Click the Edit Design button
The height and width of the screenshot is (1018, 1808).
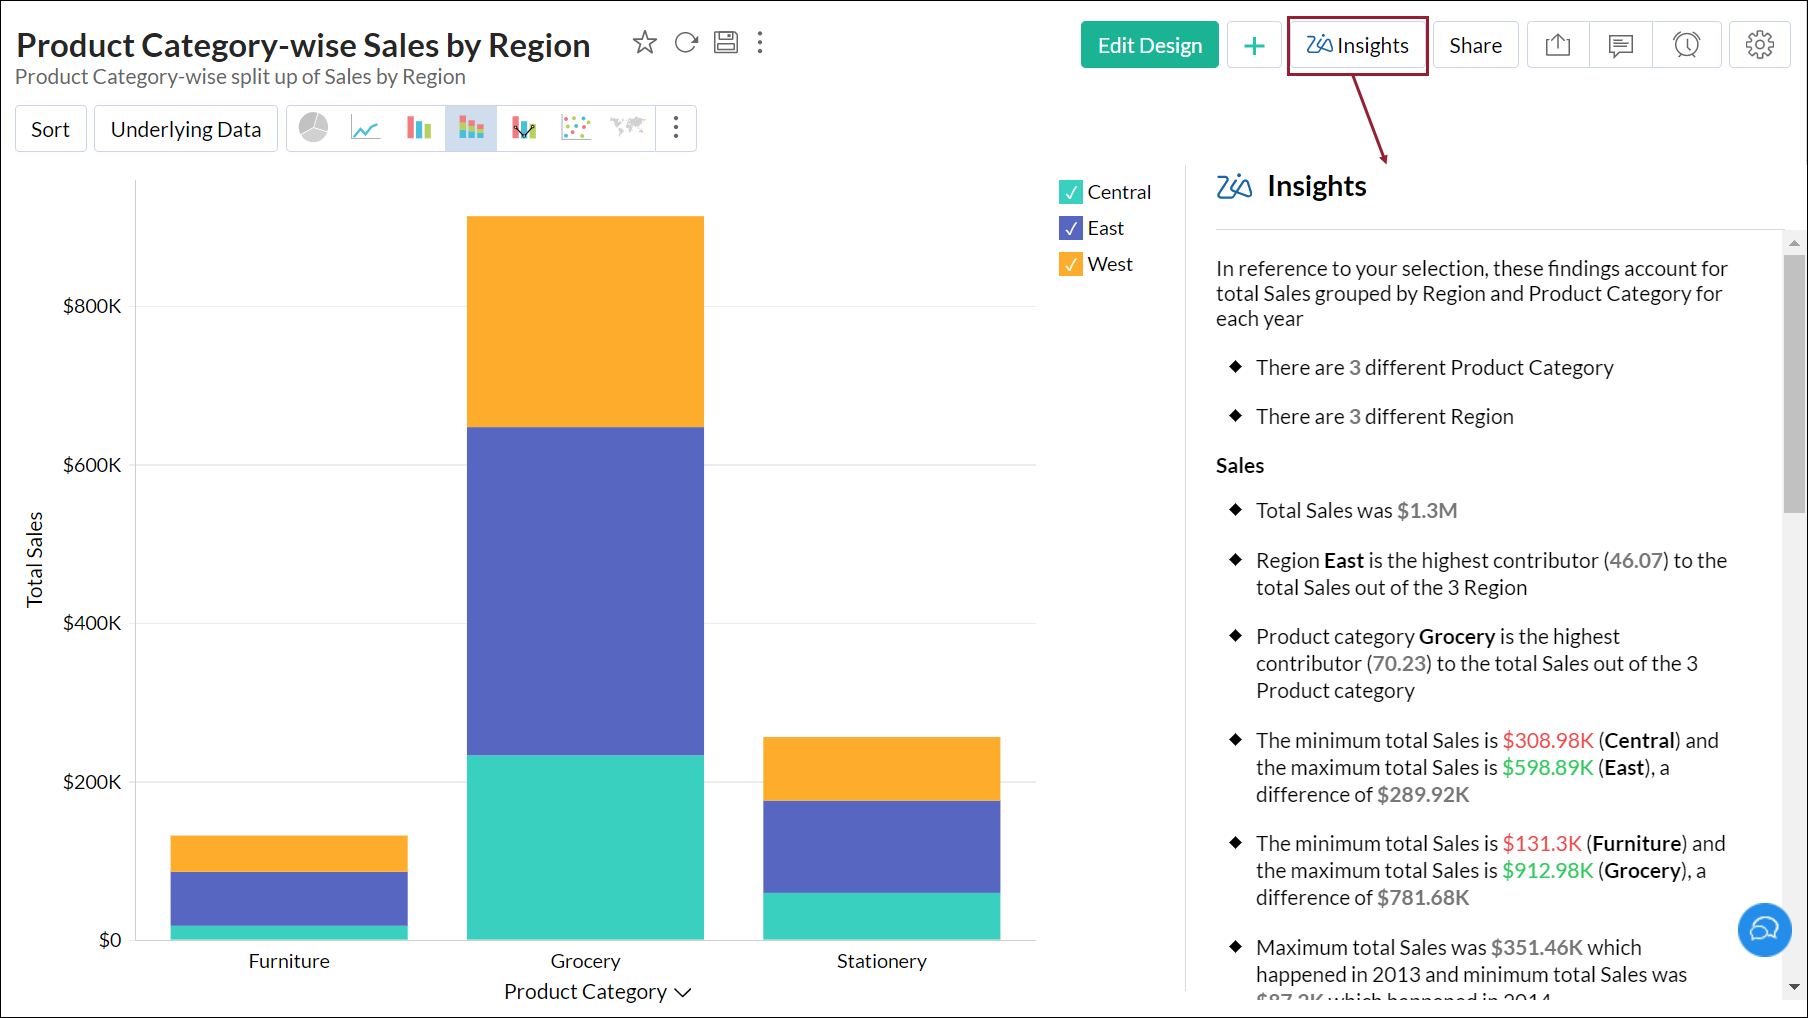1149,45
